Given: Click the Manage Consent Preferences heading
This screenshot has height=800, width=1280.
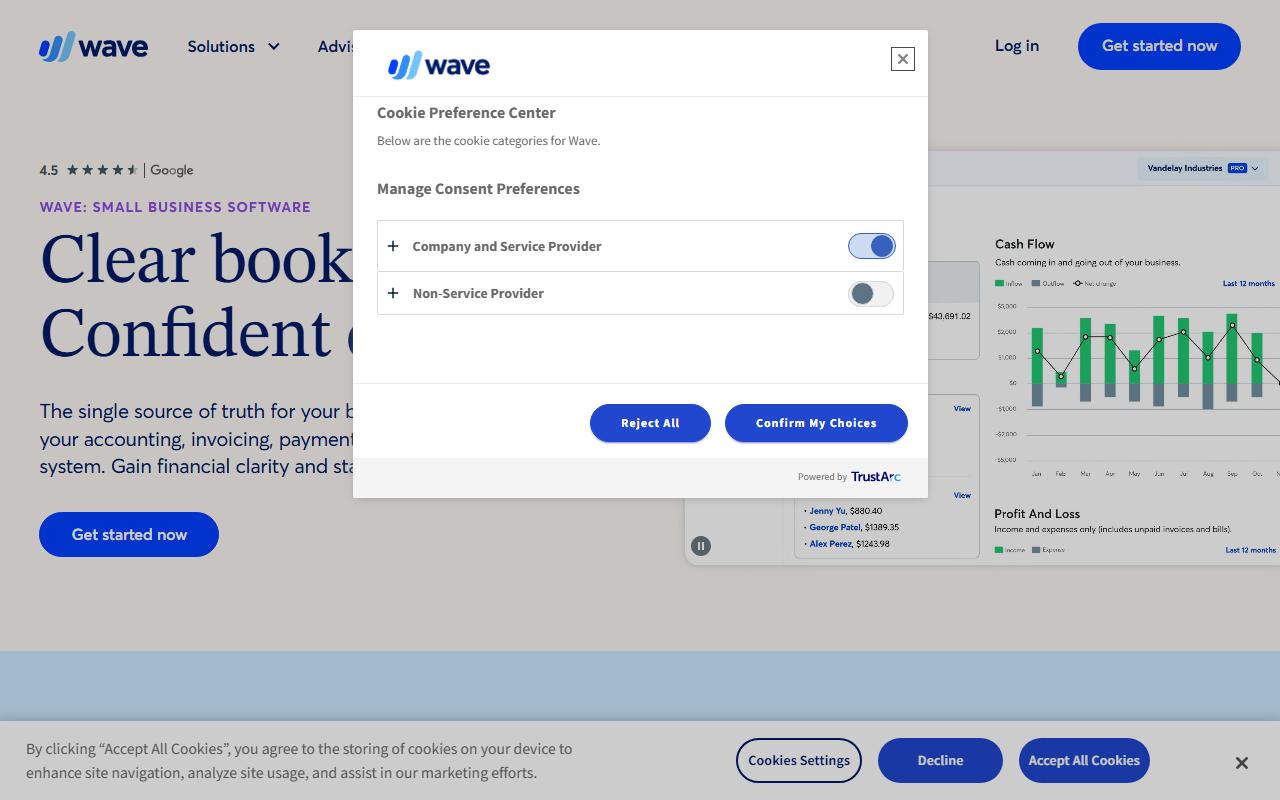Looking at the screenshot, I should tap(478, 188).
